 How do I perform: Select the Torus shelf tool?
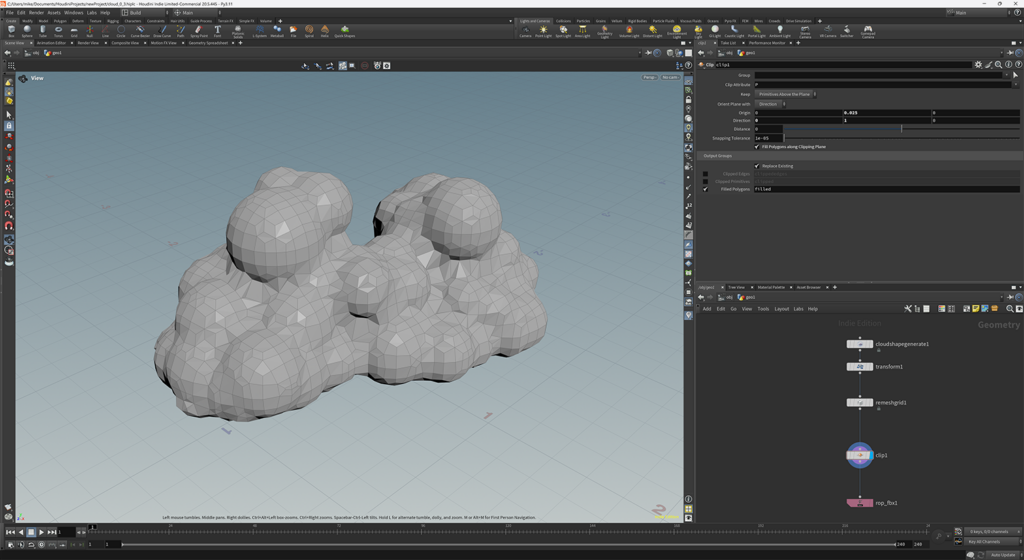pyautogui.click(x=58, y=31)
